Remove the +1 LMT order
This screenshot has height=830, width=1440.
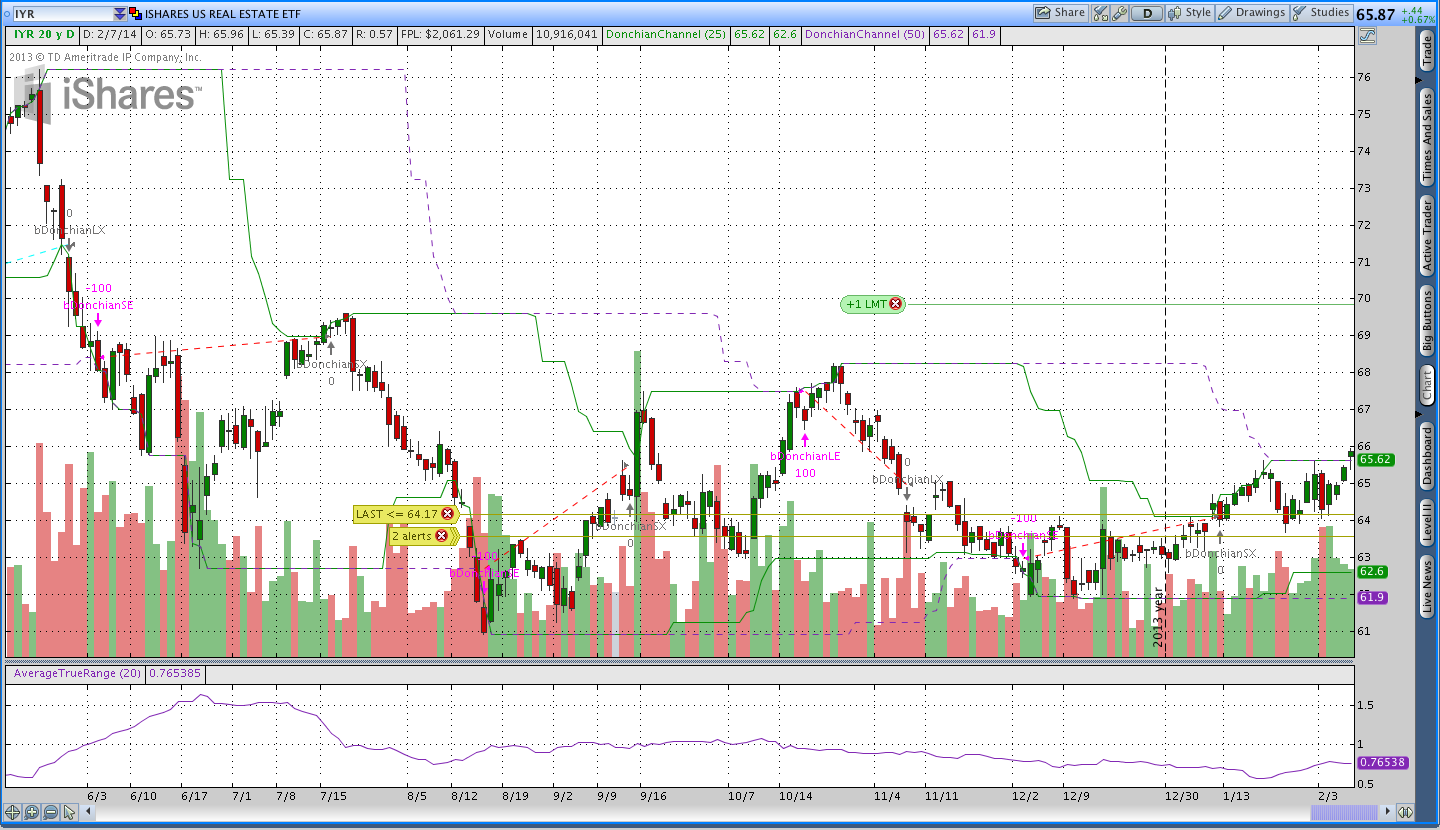(x=896, y=304)
